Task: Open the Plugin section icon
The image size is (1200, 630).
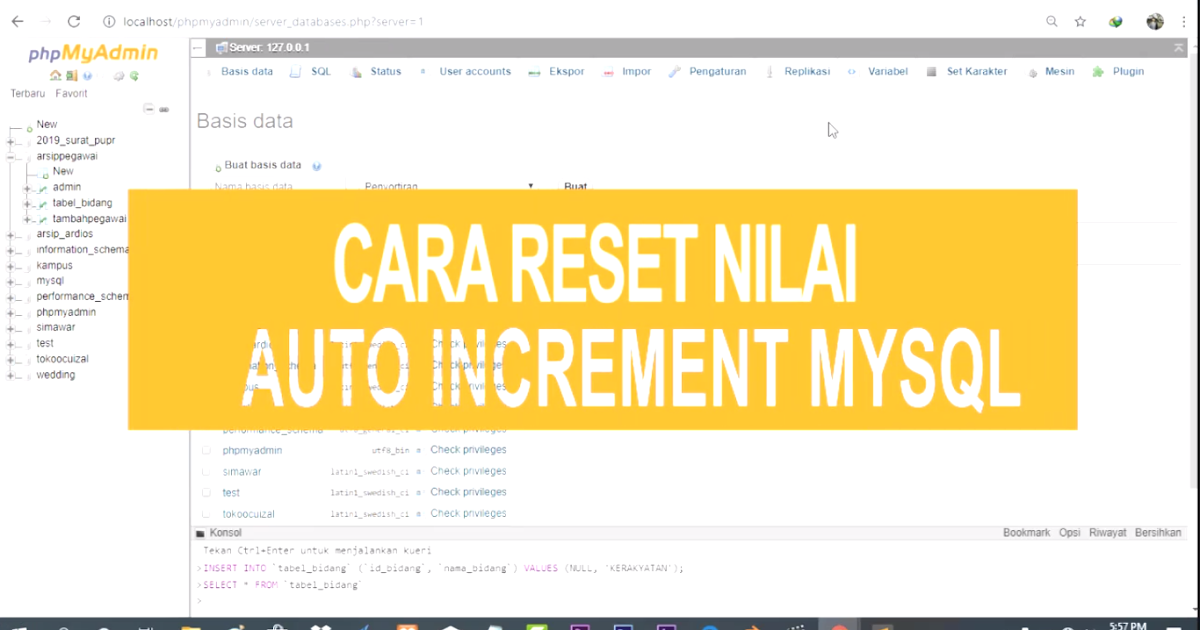Action: (x=1096, y=71)
